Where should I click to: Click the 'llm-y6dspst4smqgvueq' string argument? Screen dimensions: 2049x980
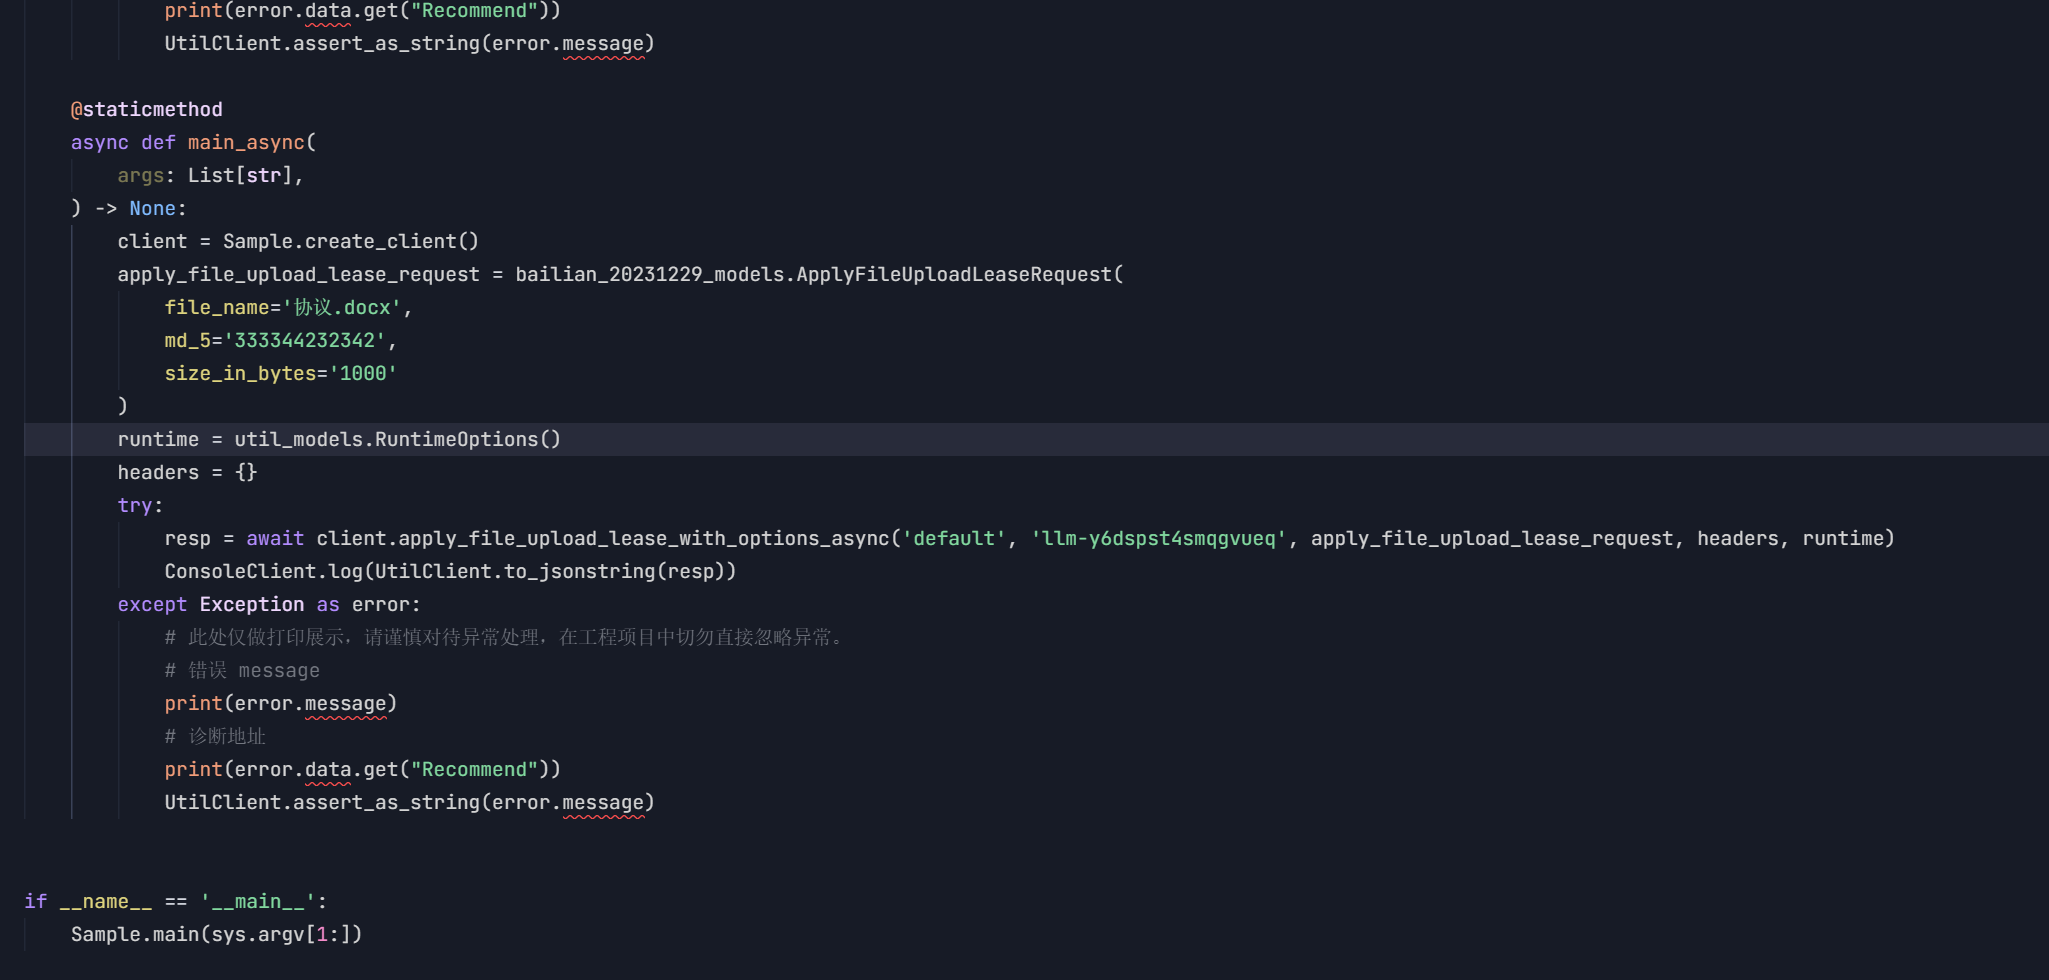[x=1157, y=538]
